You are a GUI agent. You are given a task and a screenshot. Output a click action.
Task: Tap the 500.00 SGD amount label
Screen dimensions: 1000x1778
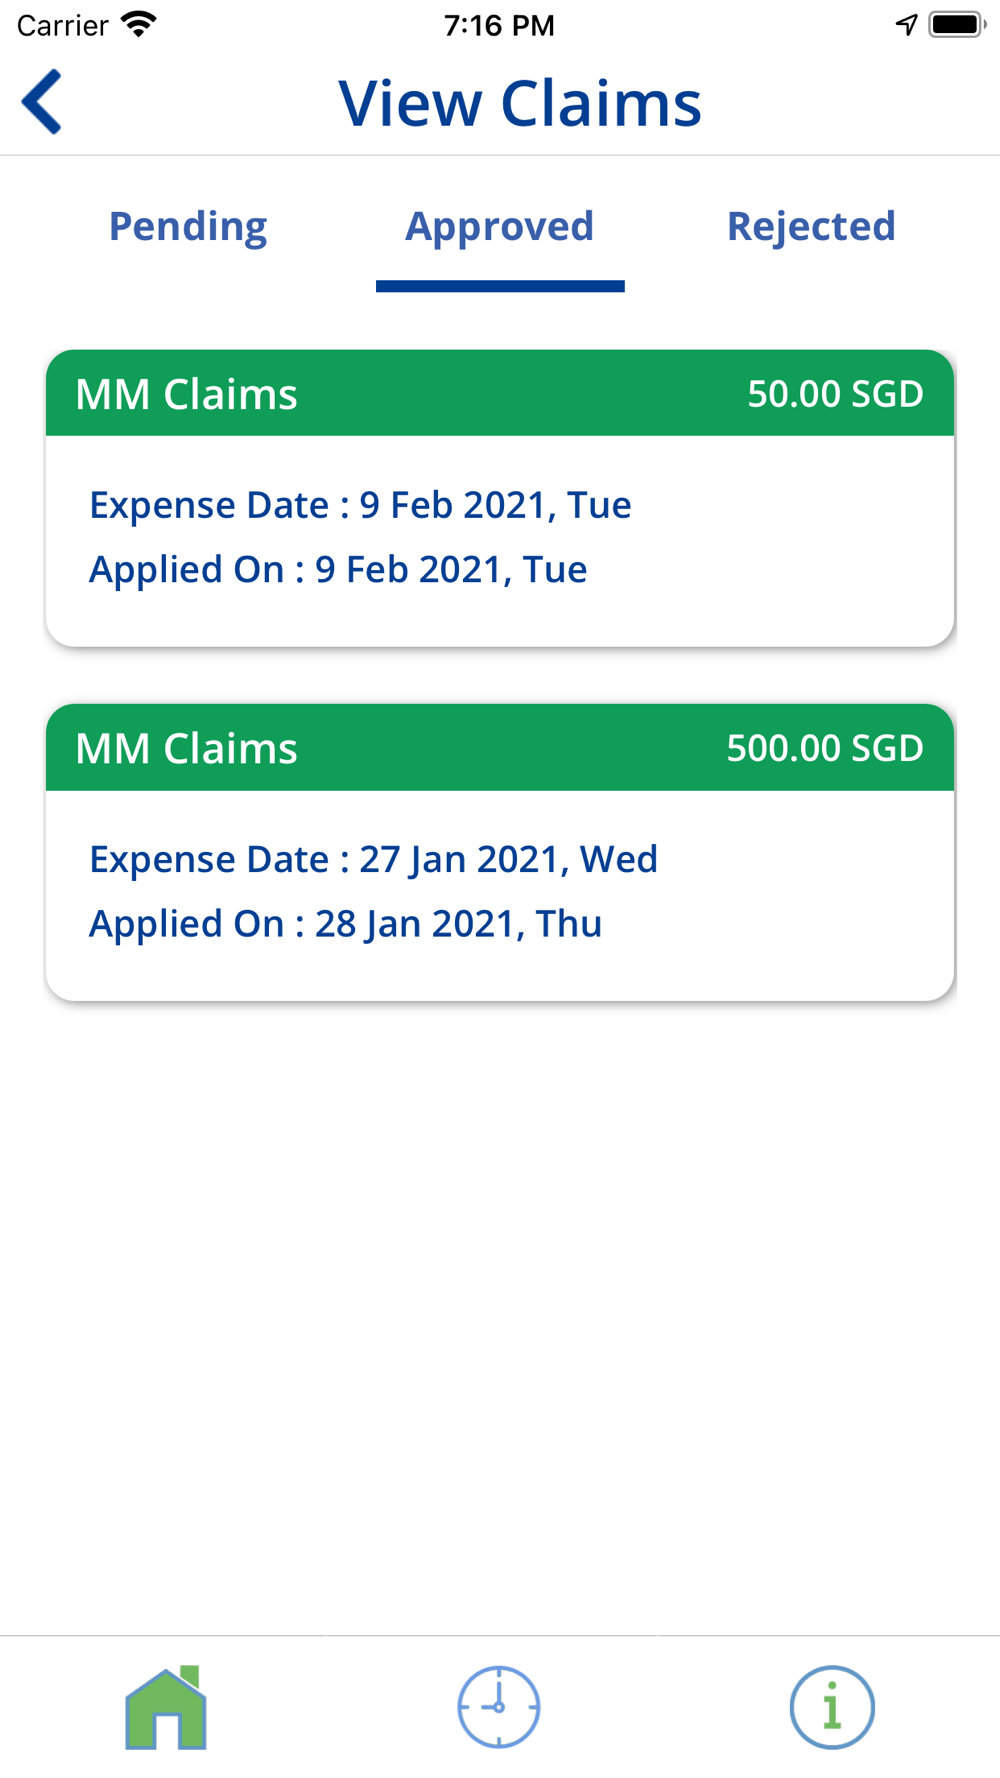click(825, 748)
